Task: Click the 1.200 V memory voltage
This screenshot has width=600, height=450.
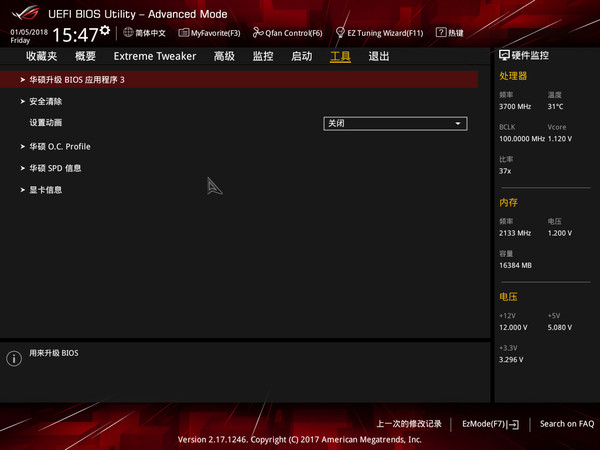Action: [x=560, y=233]
